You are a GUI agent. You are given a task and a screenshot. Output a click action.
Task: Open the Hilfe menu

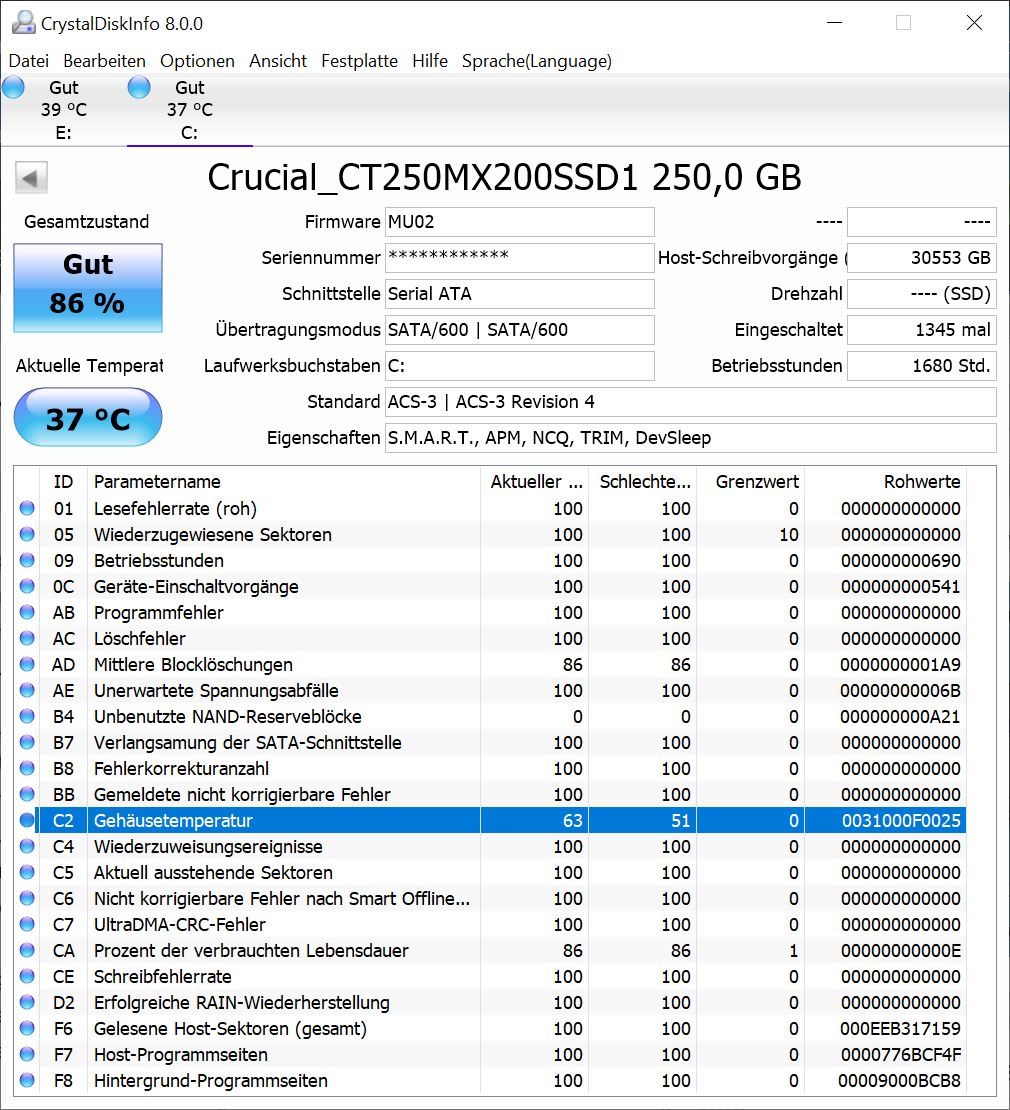pos(430,61)
